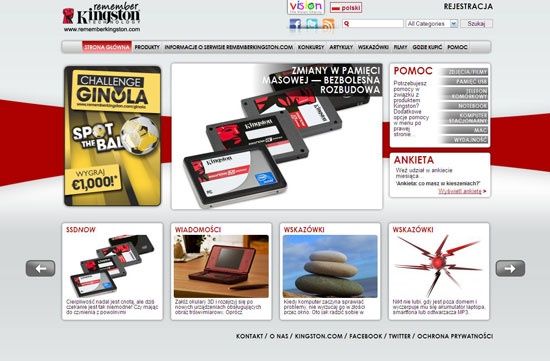This screenshot has width=550, height=361.
Task: Click the SSD drives hero banner
Action: pyautogui.click(x=277, y=136)
